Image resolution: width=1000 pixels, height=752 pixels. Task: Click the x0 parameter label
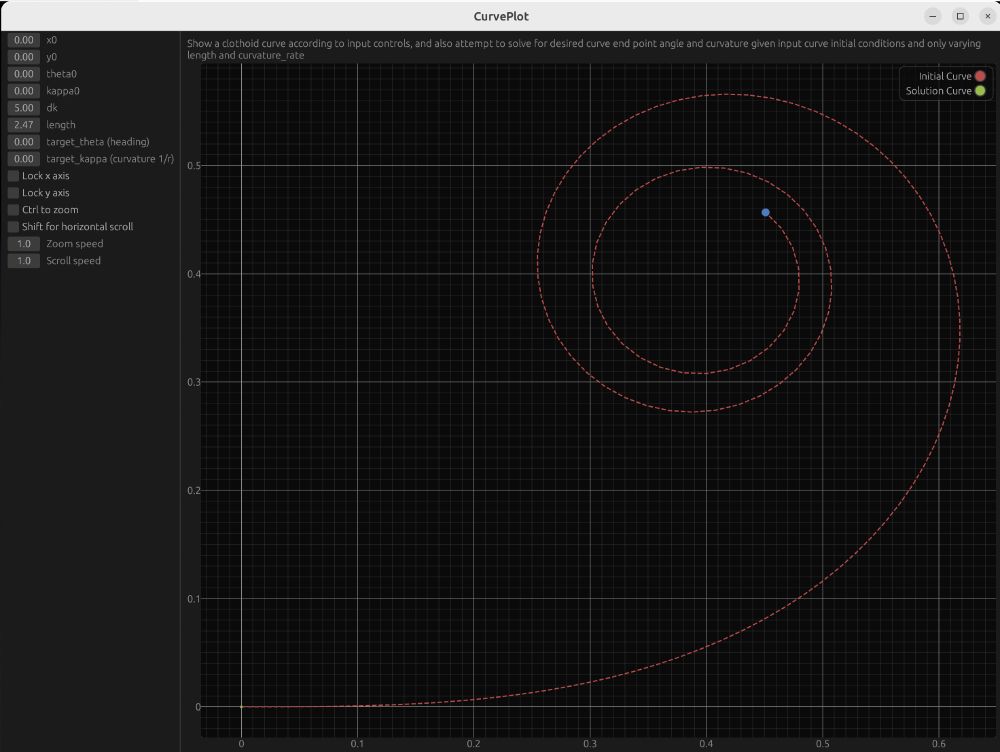point(51,40)
